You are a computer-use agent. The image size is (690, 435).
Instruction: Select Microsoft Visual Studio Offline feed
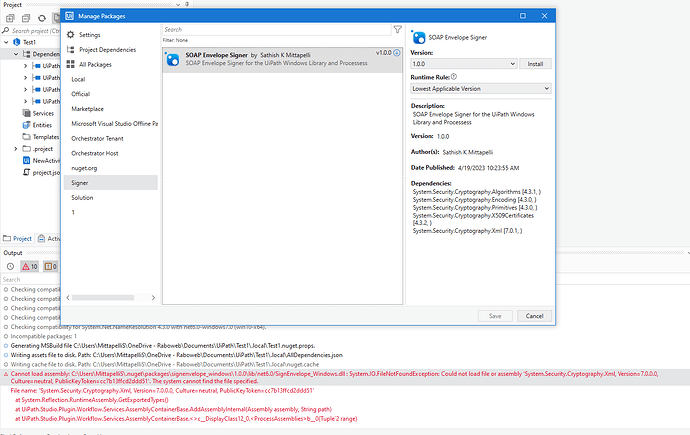114,124
